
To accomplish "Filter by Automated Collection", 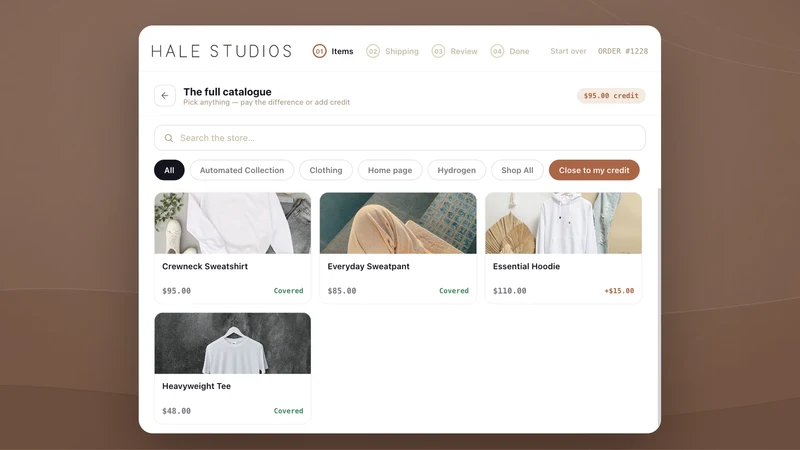I will (242, 170).
